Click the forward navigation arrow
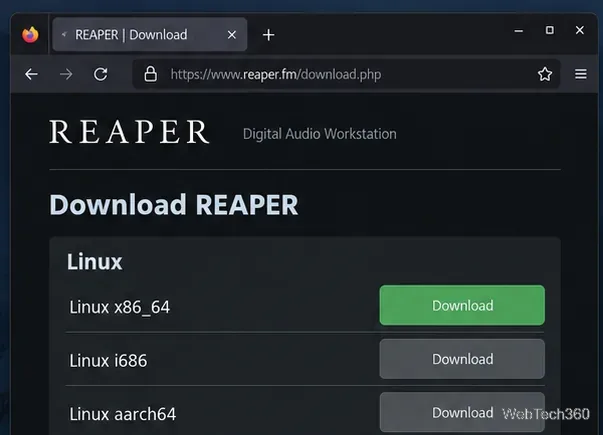The height and width of the screenshot is (435, 603). [66, 74]
